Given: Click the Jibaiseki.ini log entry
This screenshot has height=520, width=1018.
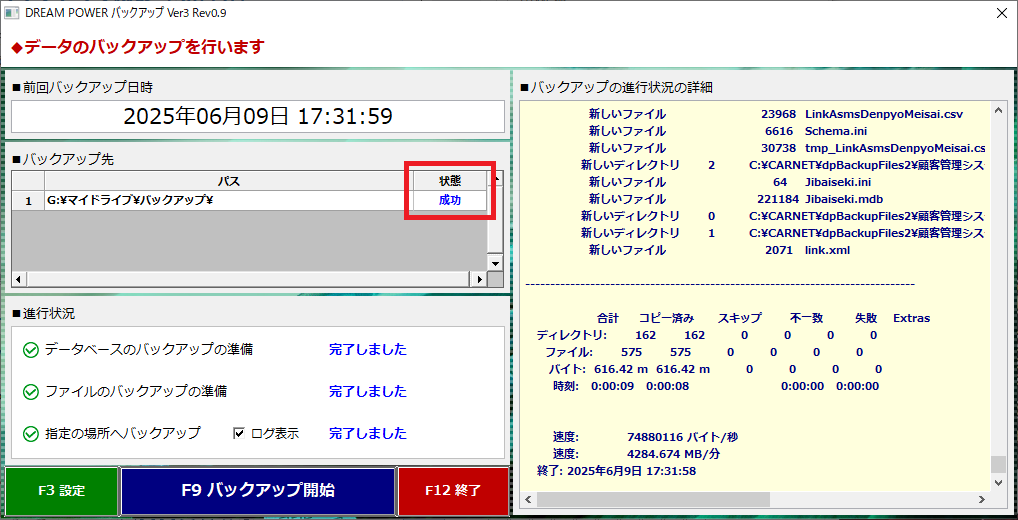Looking at the screenshot, I should tap(838, 182).
